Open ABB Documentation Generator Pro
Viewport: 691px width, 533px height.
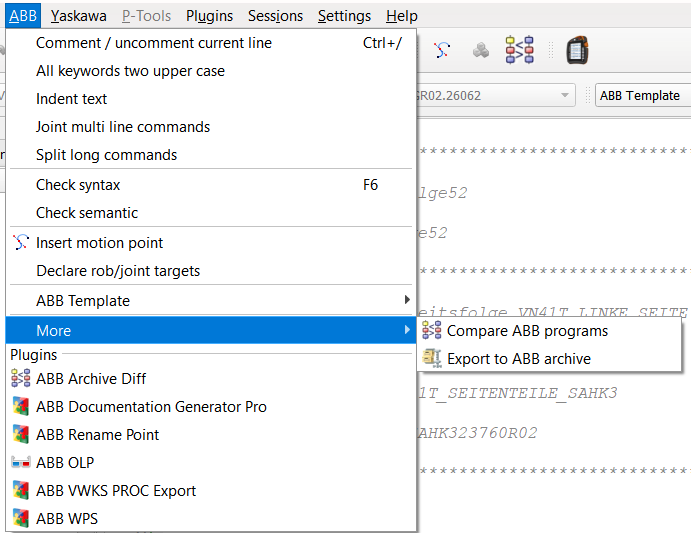tap(211, 406)
